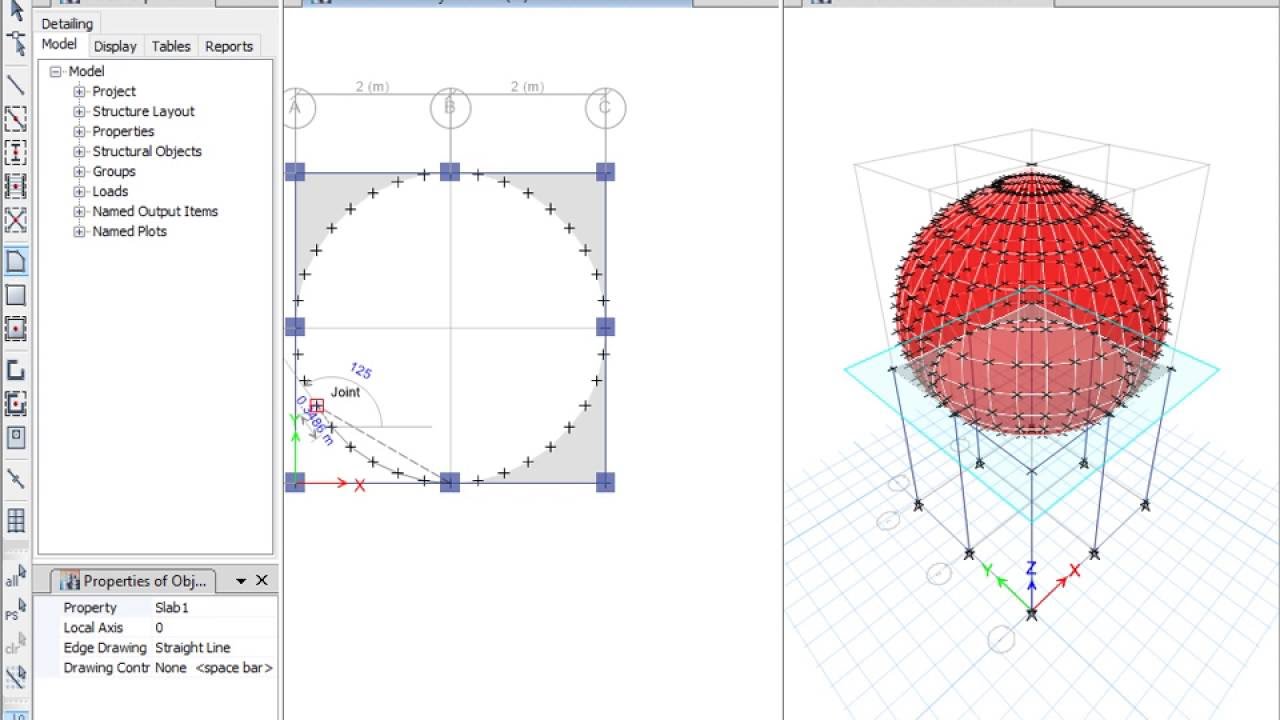Pick the Quick Draw Beams/Columns tool
The image size is (1280, 720).
(16, 119)
